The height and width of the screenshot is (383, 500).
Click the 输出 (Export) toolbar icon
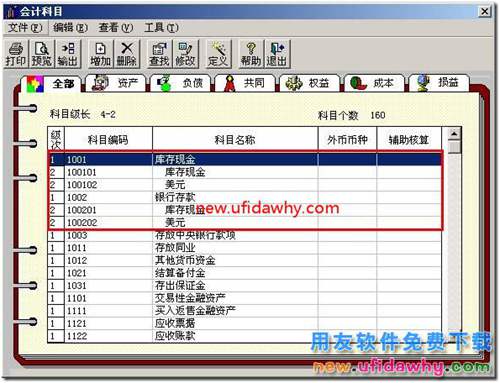67,54
